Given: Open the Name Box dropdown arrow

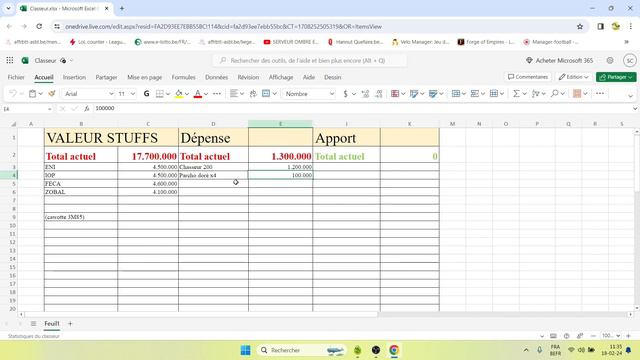Looking at the screenshot, I should [49, 109].
